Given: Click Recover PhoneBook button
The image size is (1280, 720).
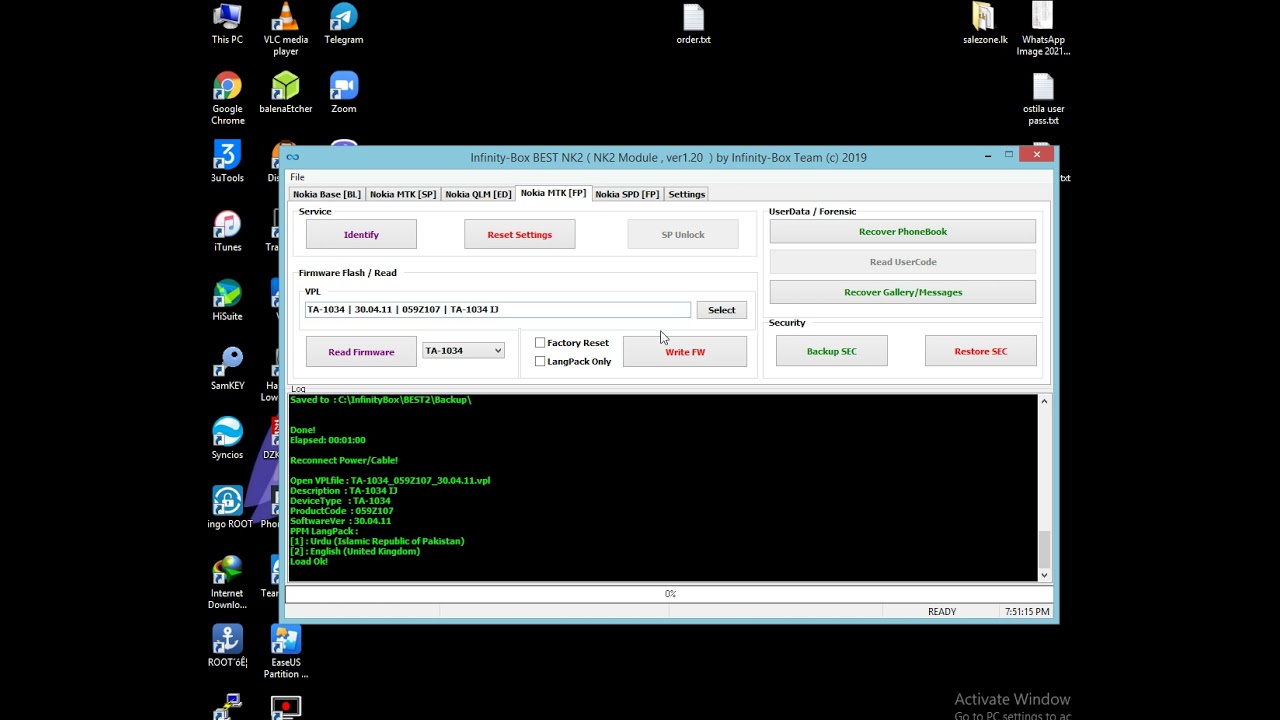Looking at the screenshot, I should tap(903, 232).
